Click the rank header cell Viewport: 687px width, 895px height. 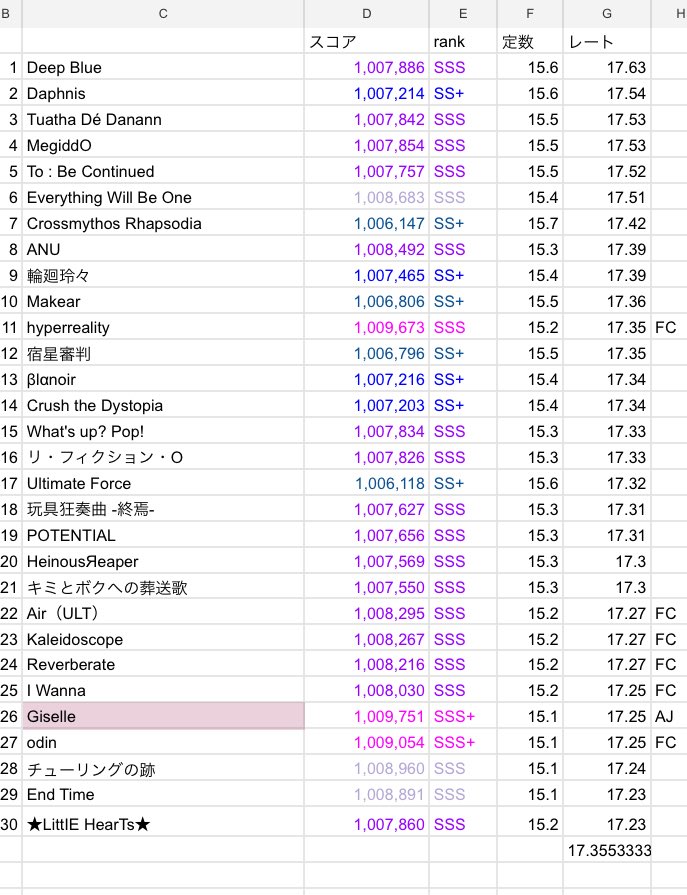(463, 41)
